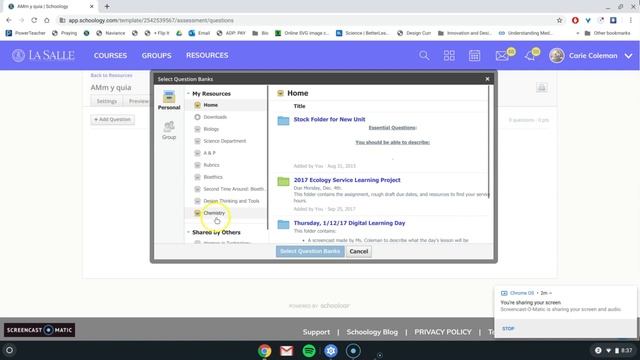Click the Digital Learning Day folder icon
The image size is (640, 360).
283,224
